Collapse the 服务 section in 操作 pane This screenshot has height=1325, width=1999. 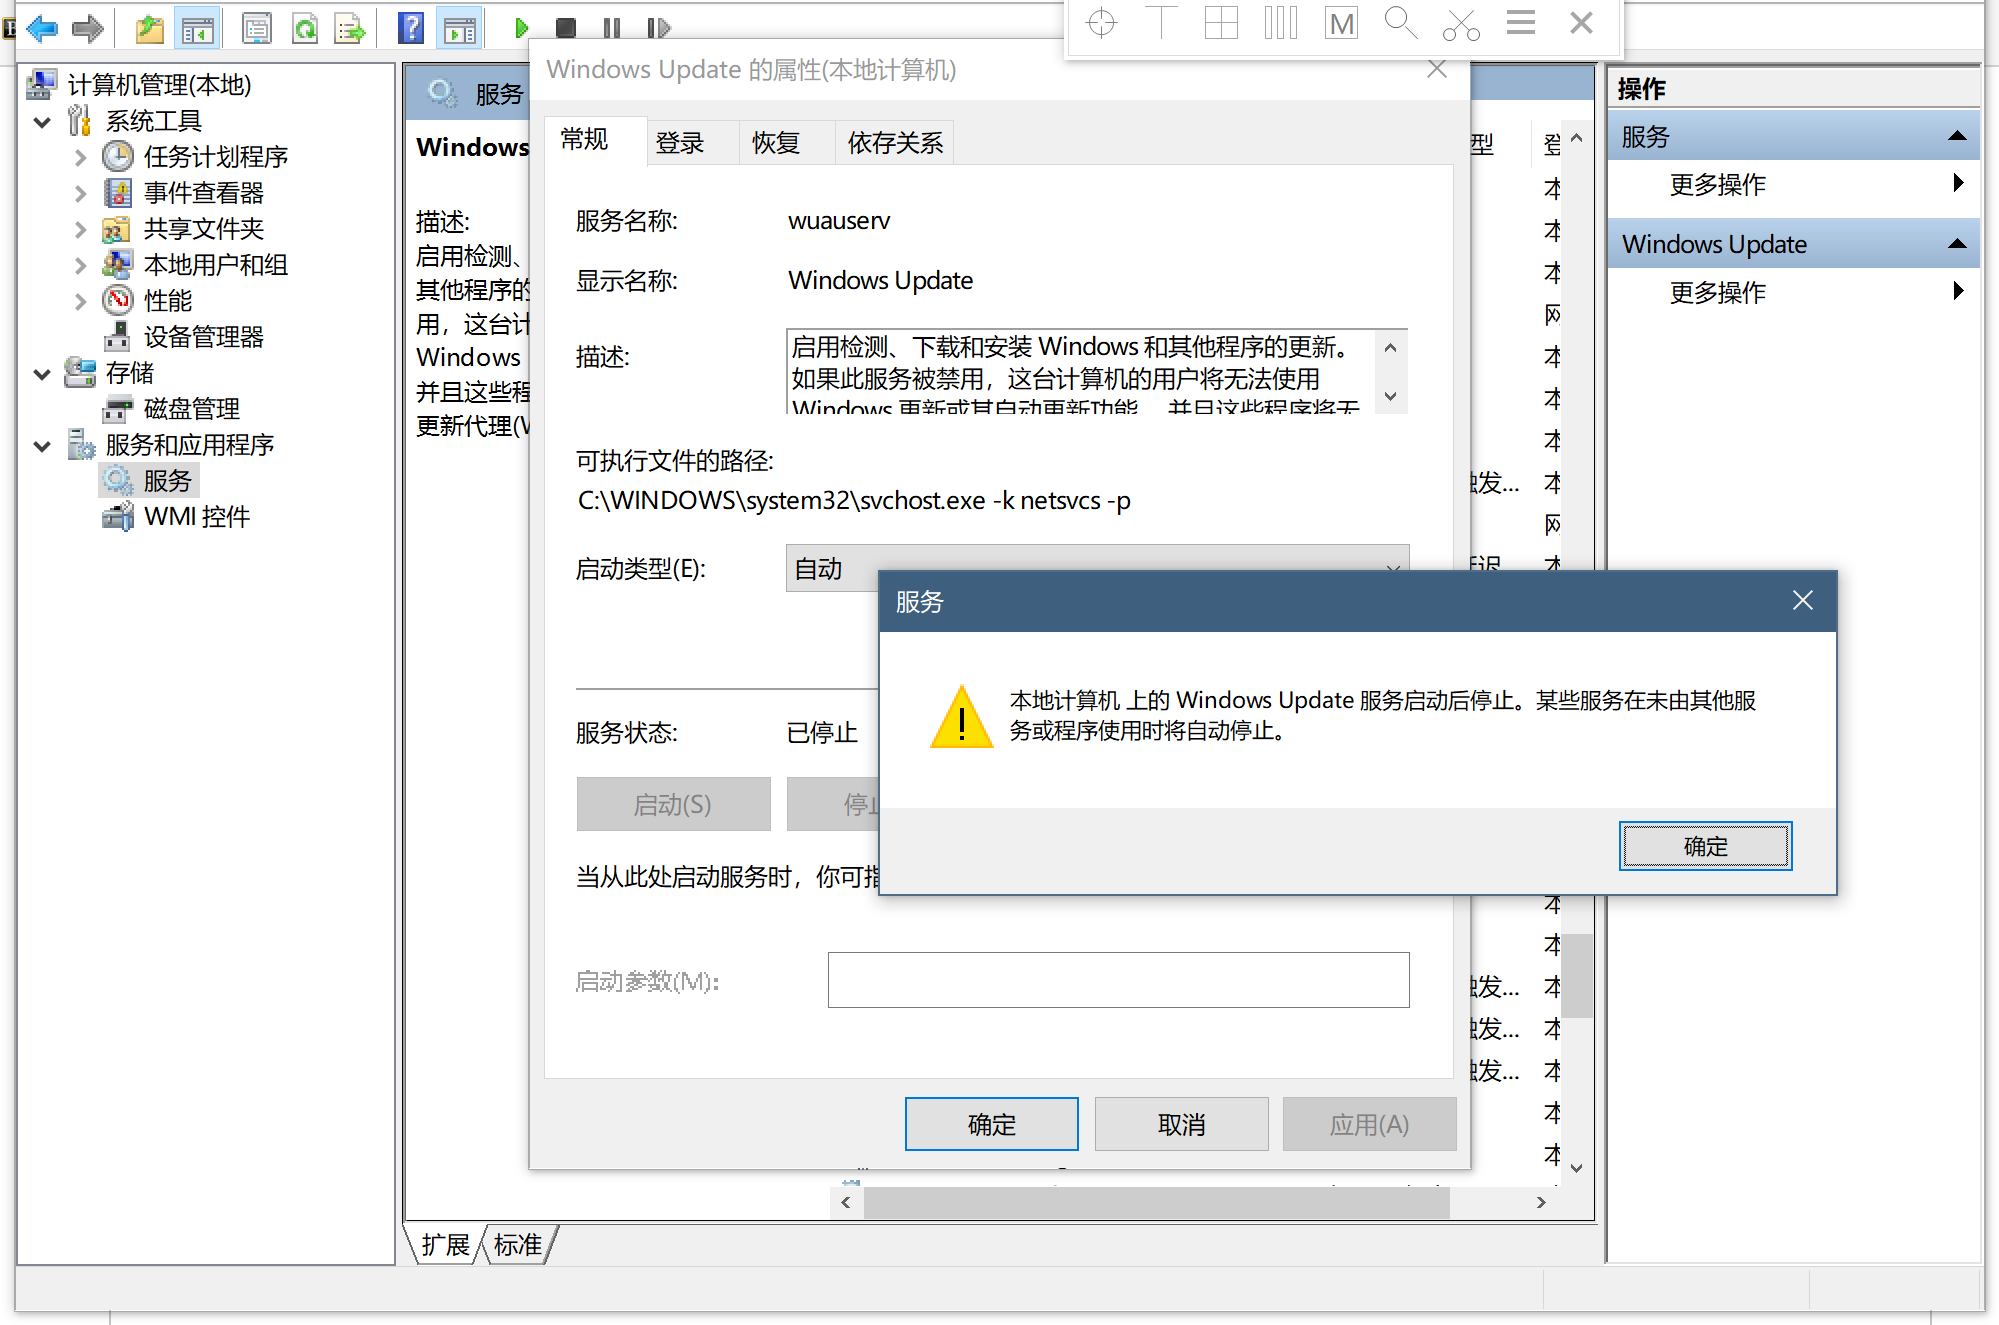click(x=1956, y=136)
